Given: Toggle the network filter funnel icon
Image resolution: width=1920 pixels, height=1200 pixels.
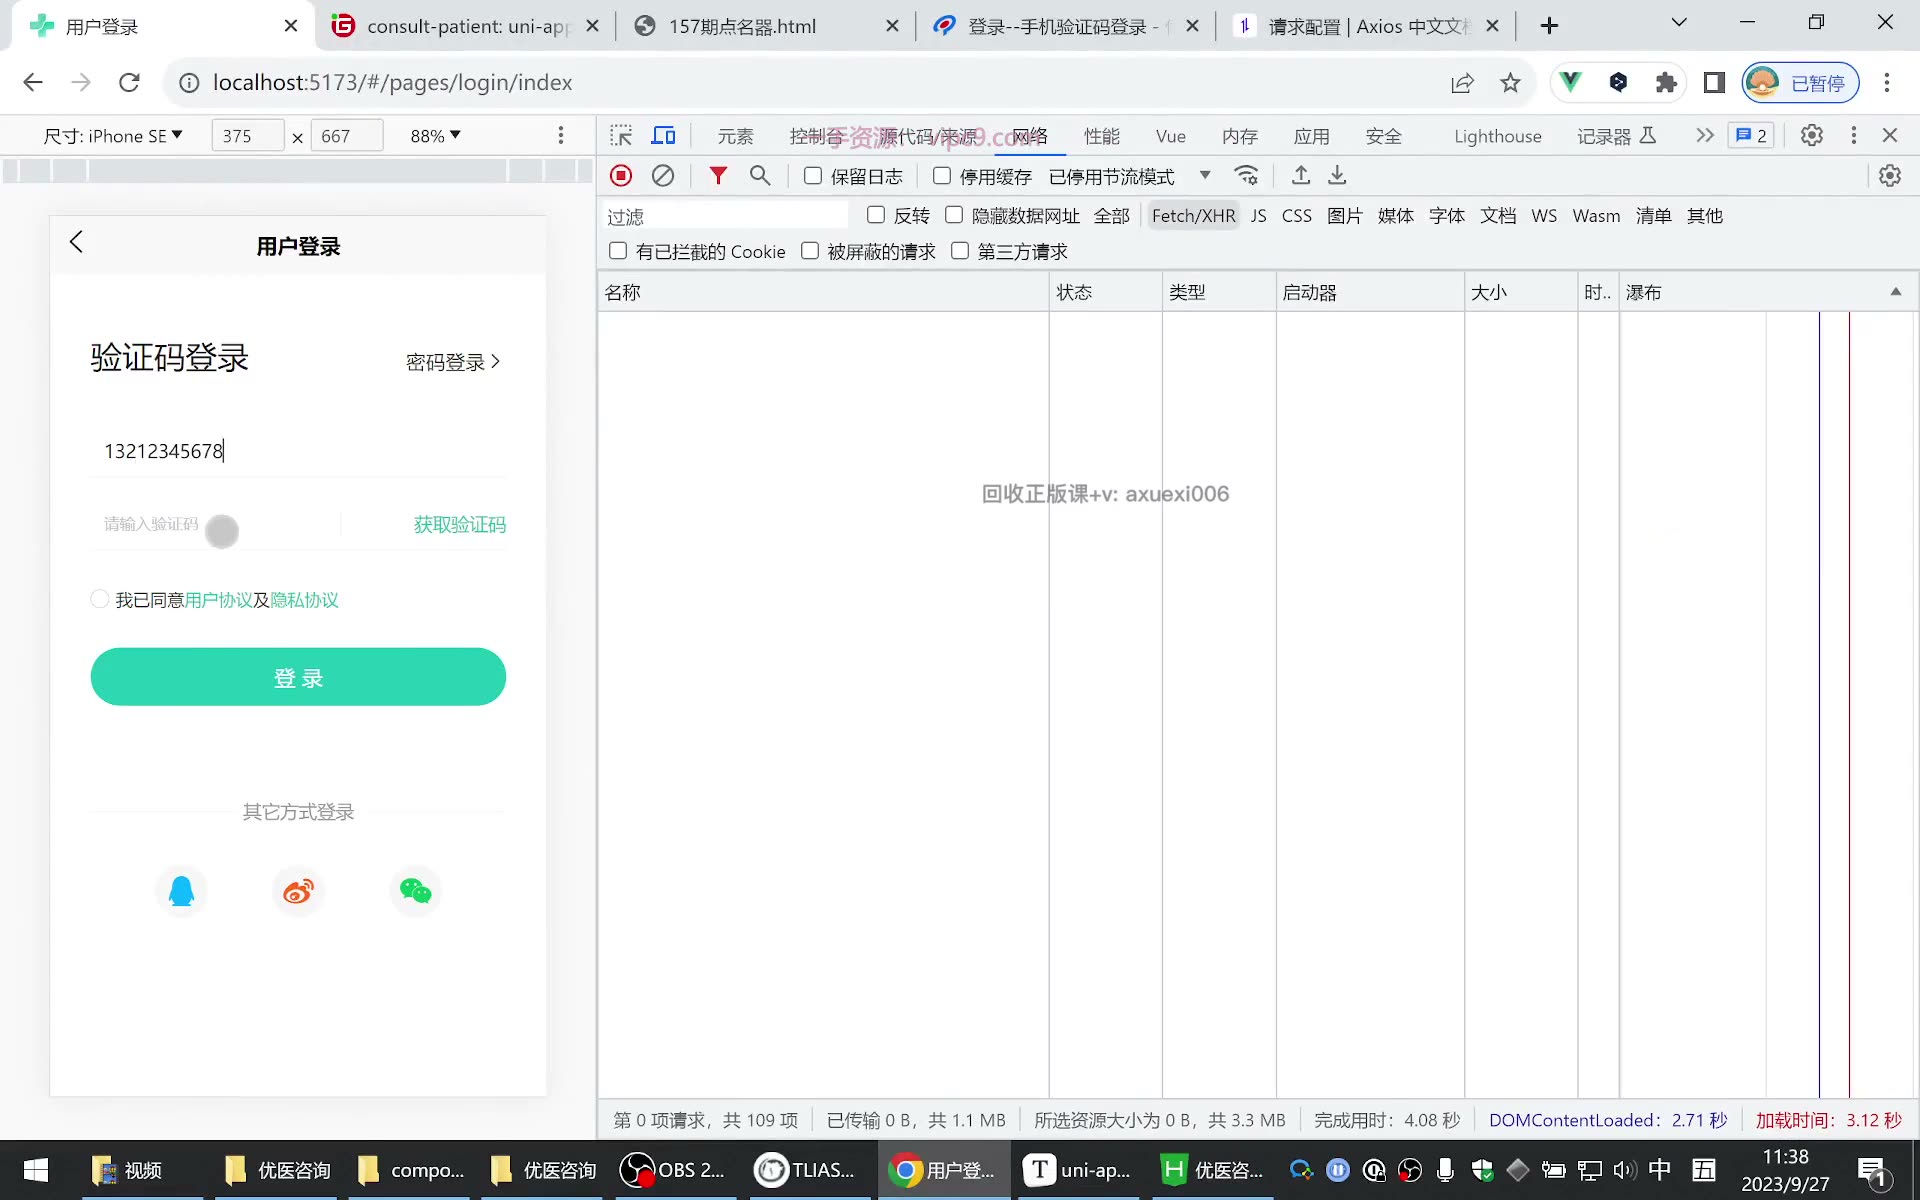Looking at the screenshot, I should point(718,176).
